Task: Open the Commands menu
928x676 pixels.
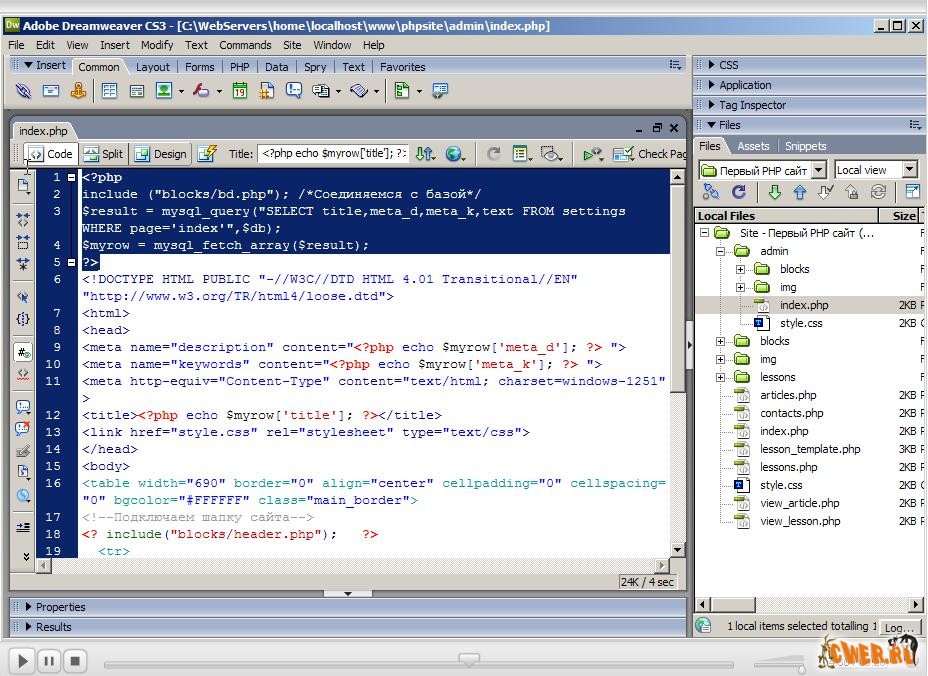Action: click(x=245, y=45)
